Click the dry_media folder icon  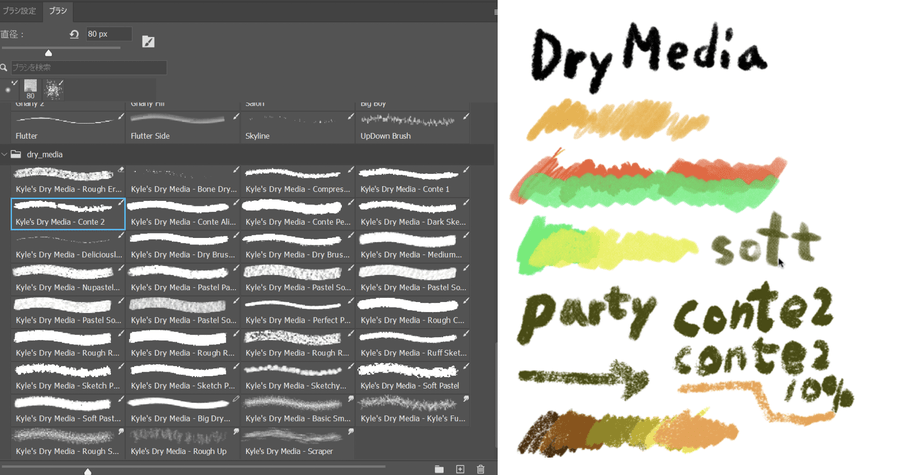[16, 154]
